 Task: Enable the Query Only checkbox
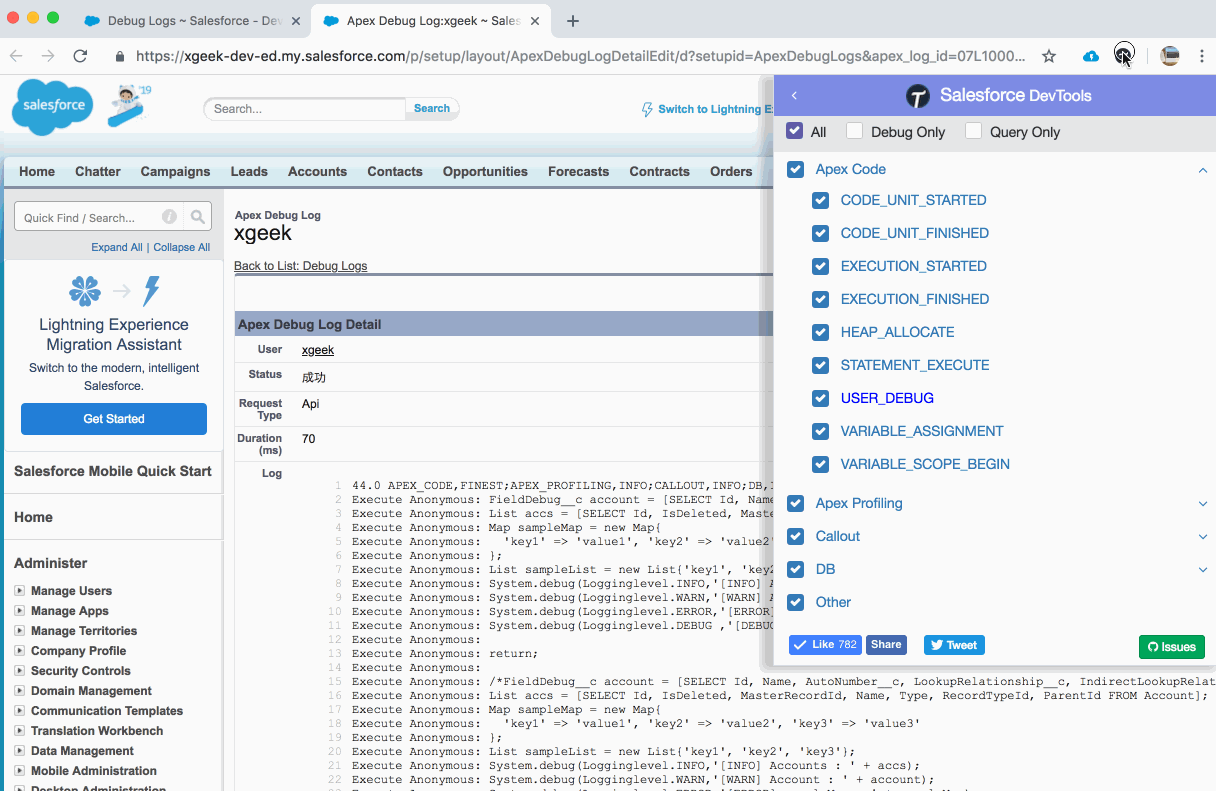point(973,131)
